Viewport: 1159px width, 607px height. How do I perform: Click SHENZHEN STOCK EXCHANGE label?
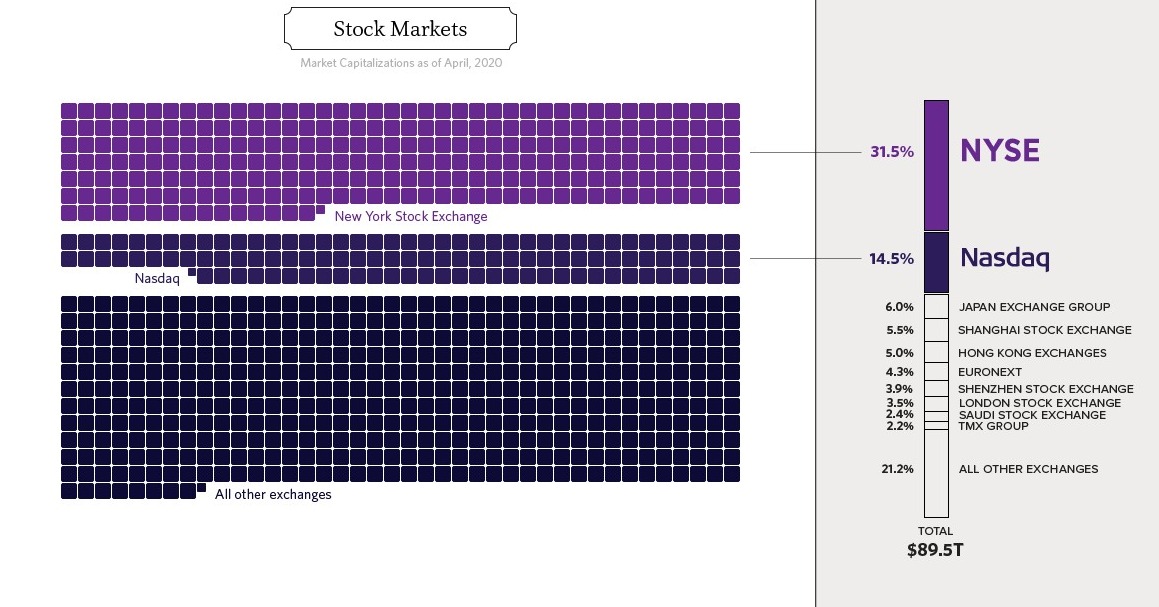pyautogui.click(x=1045, y=389)
